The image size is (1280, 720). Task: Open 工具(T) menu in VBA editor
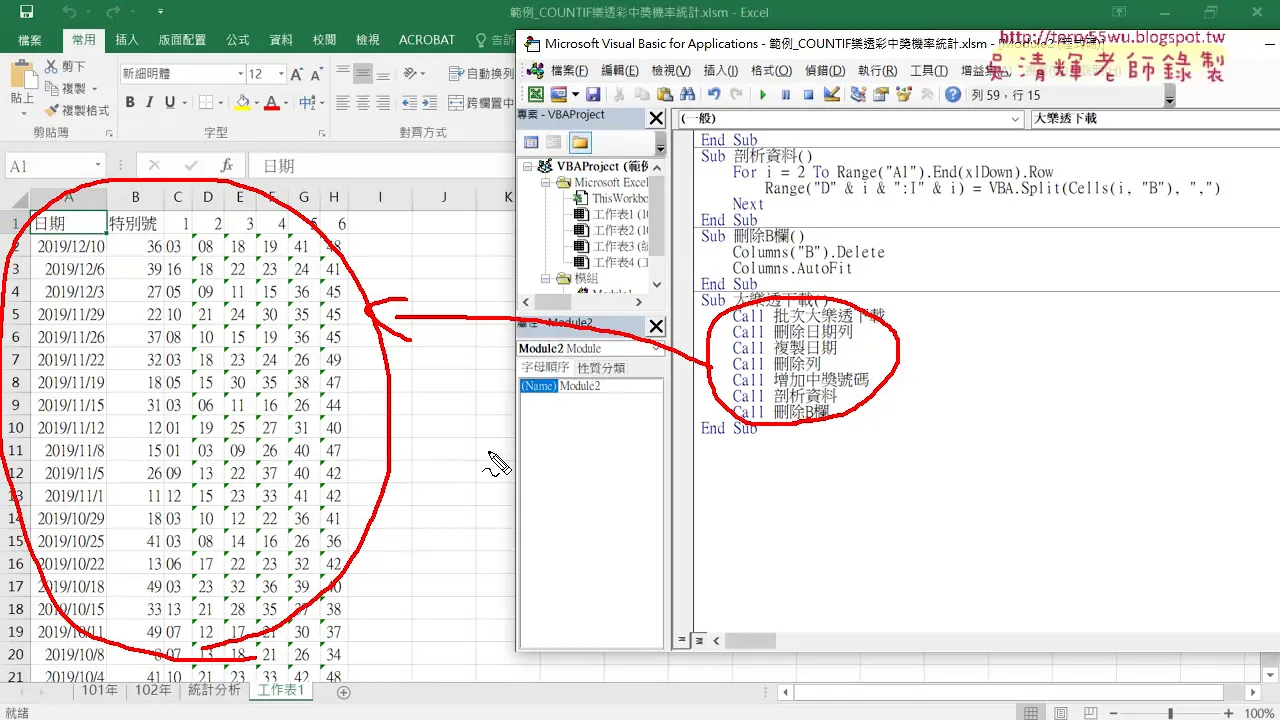928,70
